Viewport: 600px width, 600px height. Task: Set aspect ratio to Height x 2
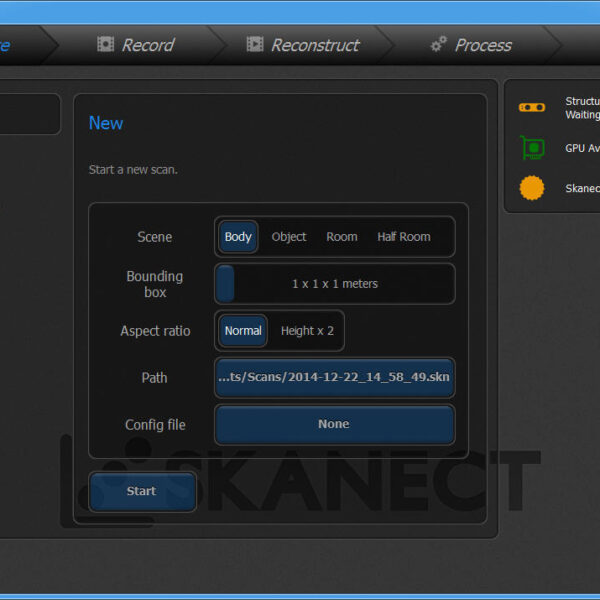(x=307, y=331)
